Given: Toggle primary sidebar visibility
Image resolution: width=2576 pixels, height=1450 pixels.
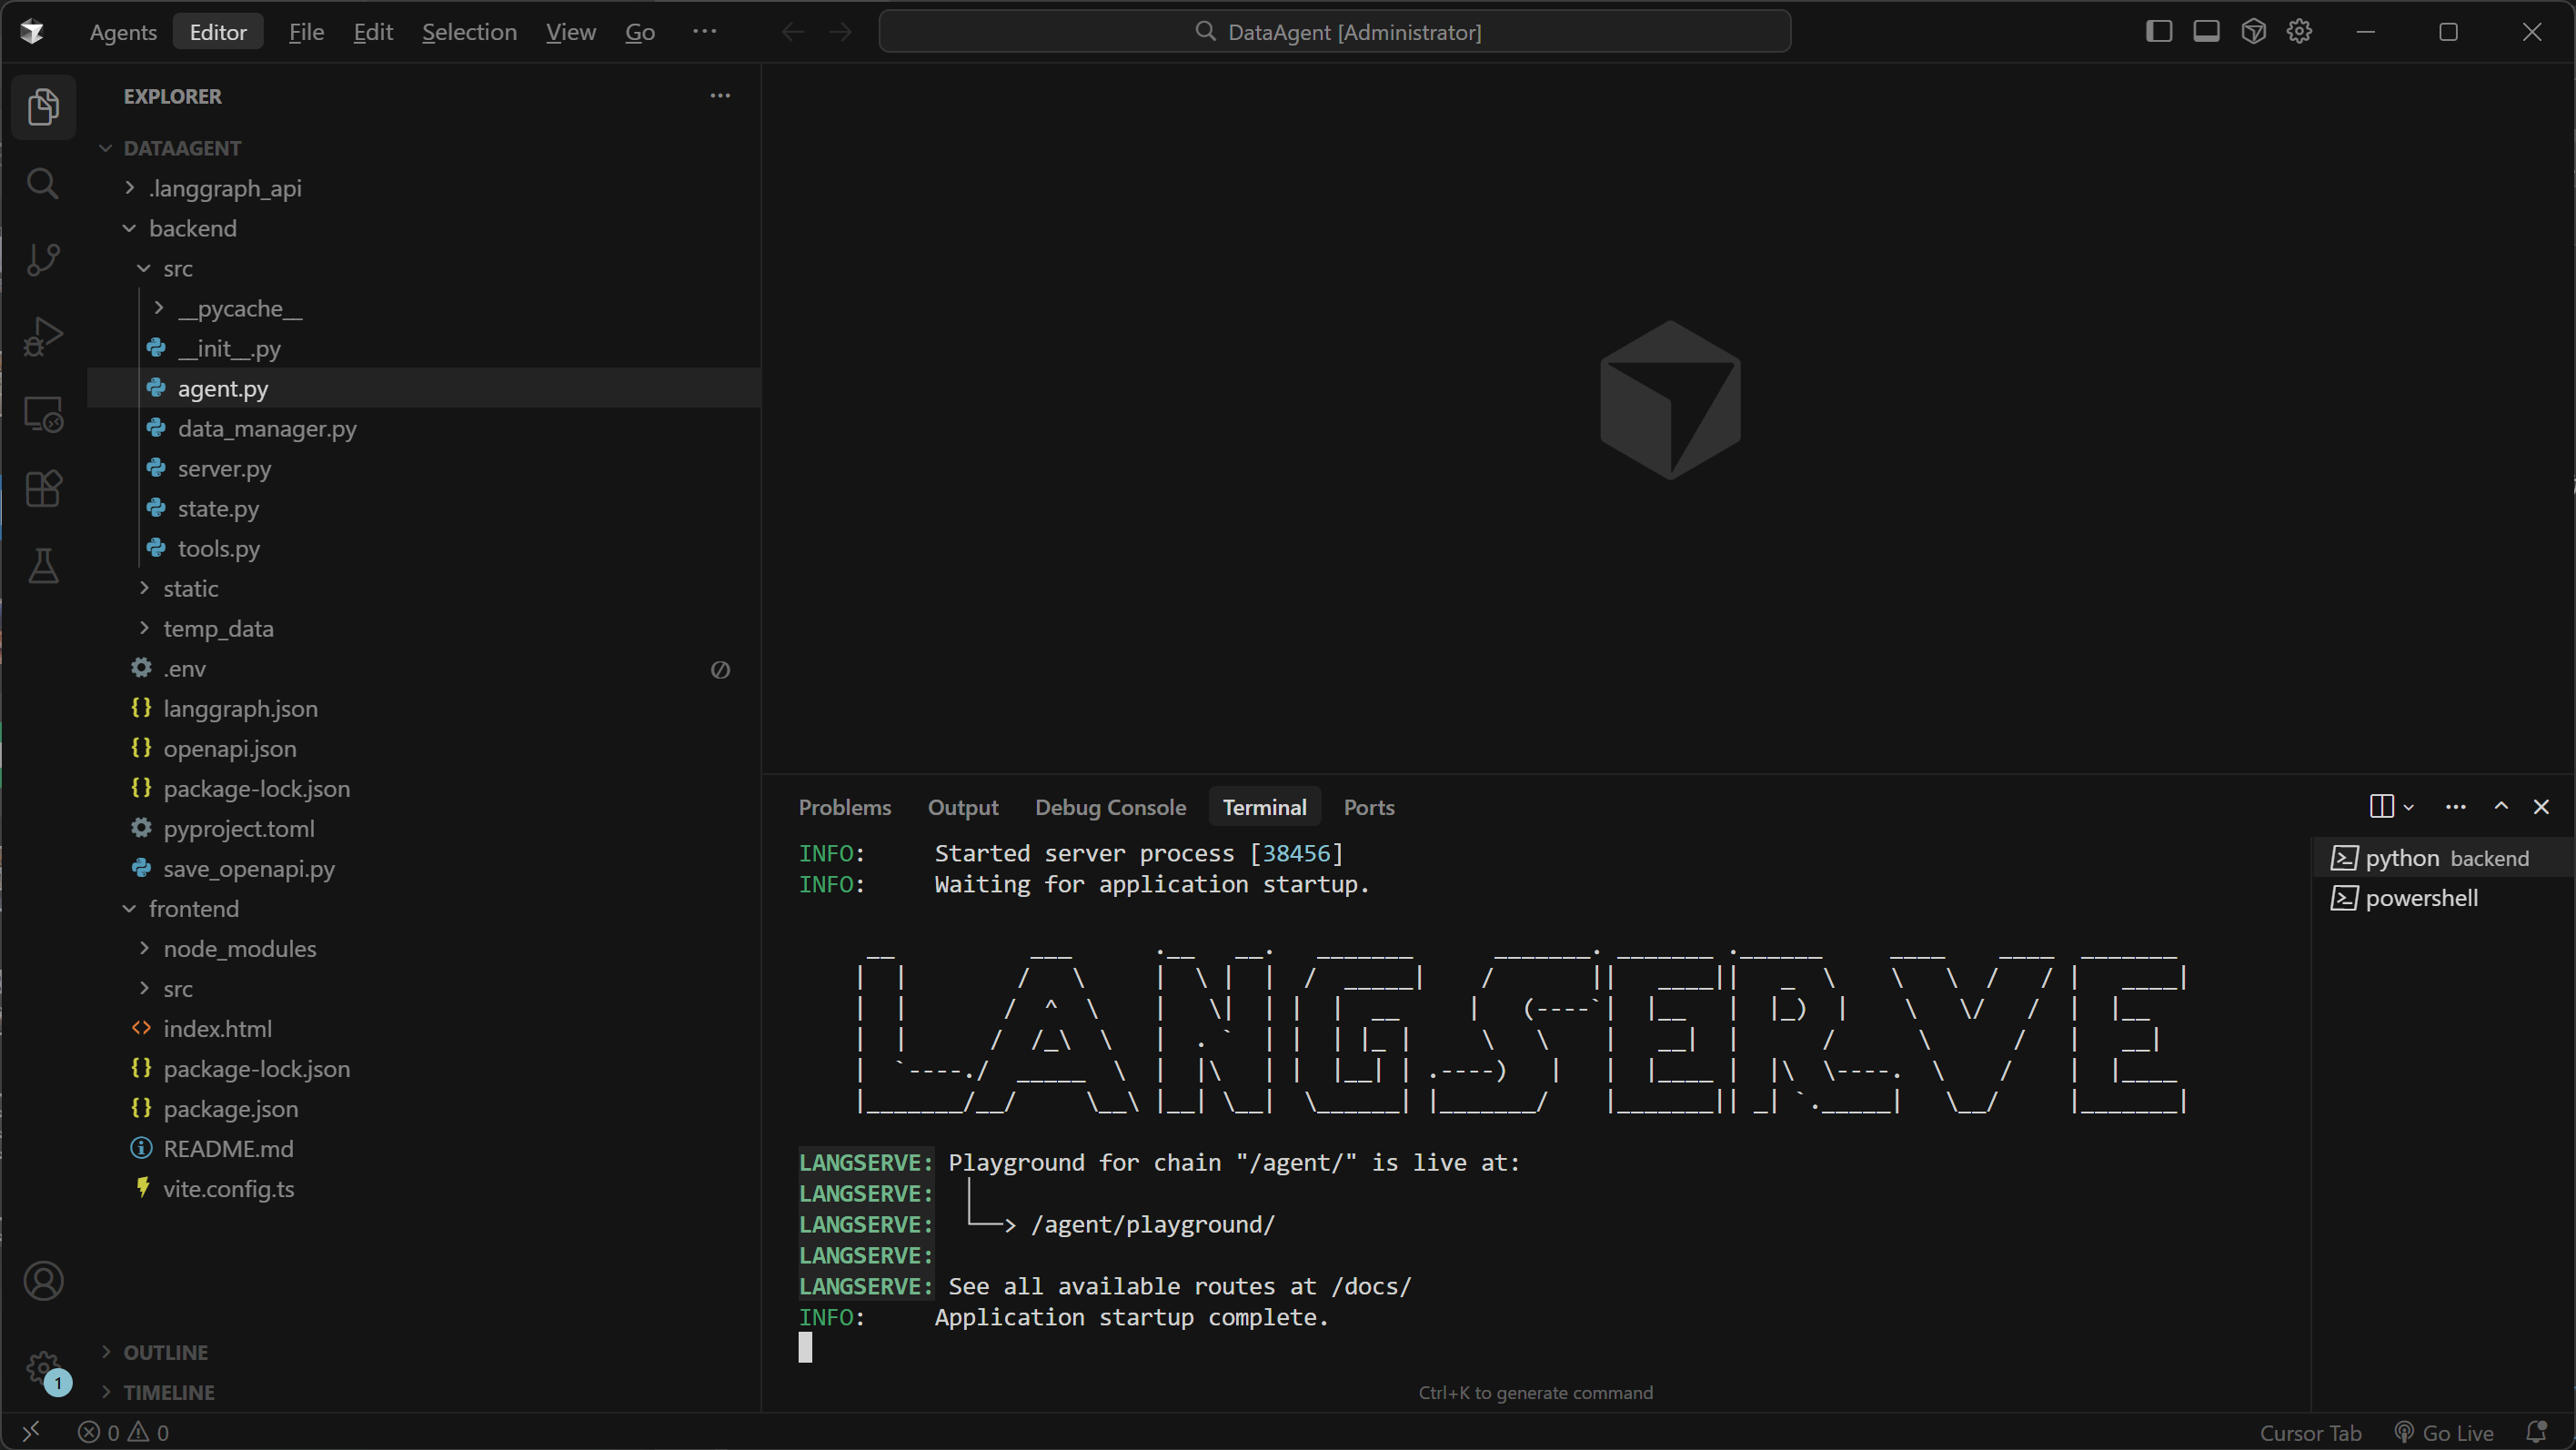Looking at the screenshot, I should pyautogui.click(x=2159, y=32).
